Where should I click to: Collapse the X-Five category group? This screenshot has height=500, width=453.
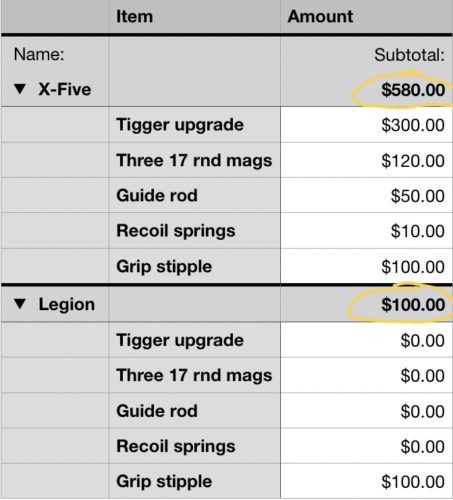(x=20, y=89)
